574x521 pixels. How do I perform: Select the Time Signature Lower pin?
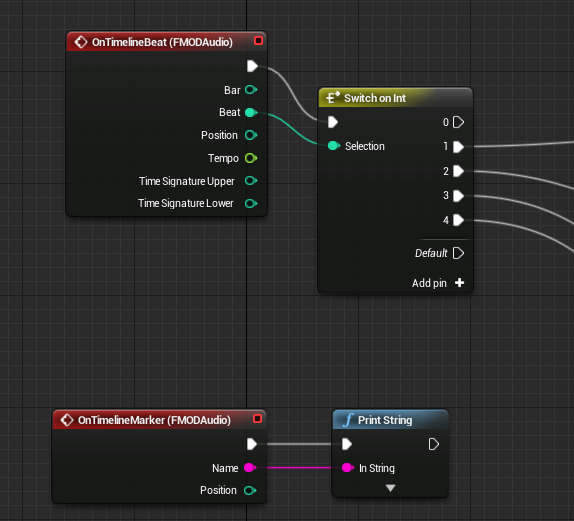coord(251,204)
